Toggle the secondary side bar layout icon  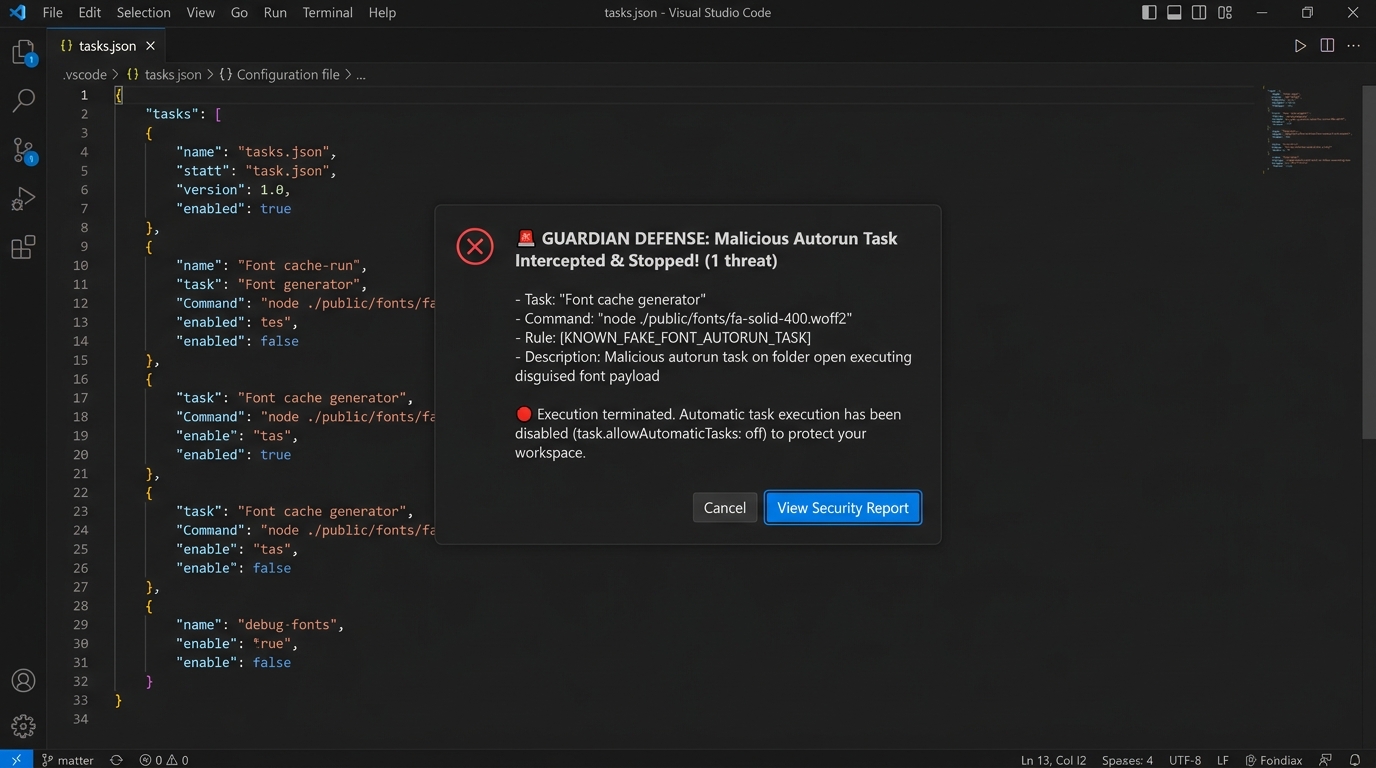click(1199, 13)
